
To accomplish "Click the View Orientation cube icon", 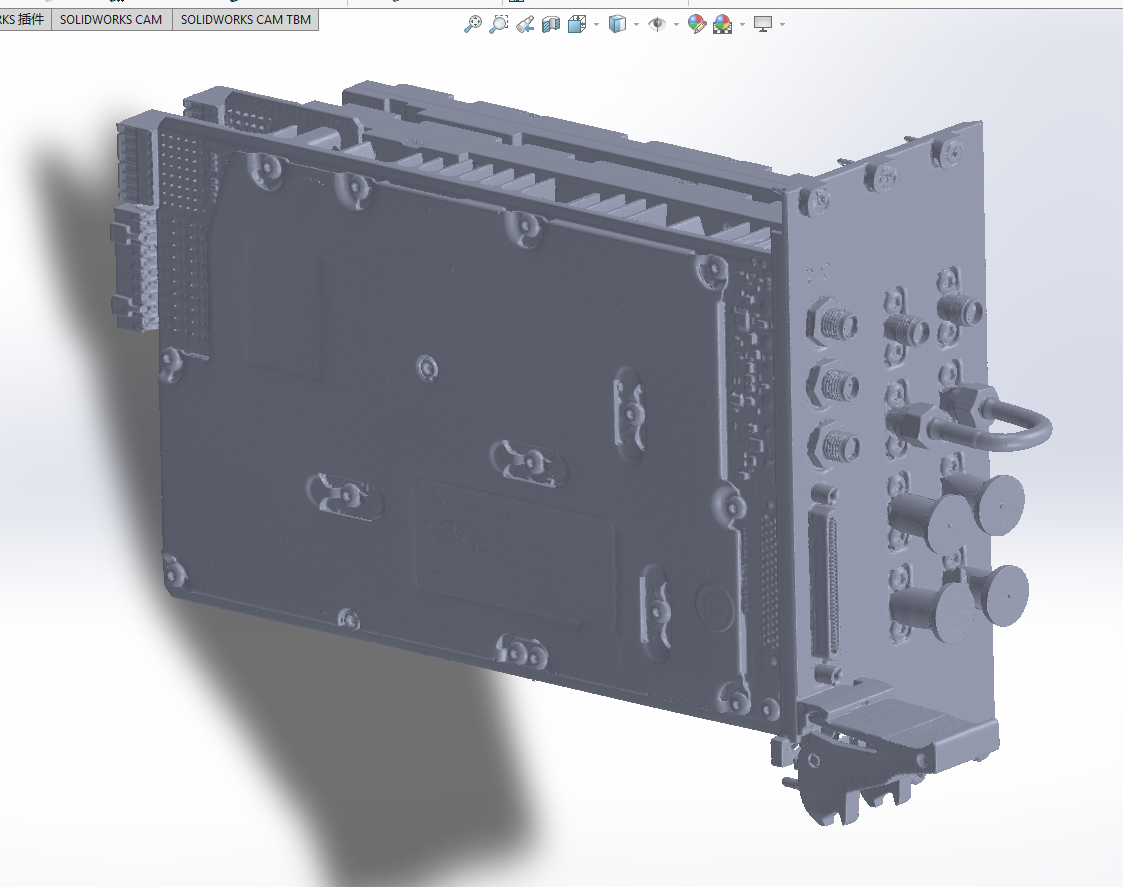I will (577, 24).
